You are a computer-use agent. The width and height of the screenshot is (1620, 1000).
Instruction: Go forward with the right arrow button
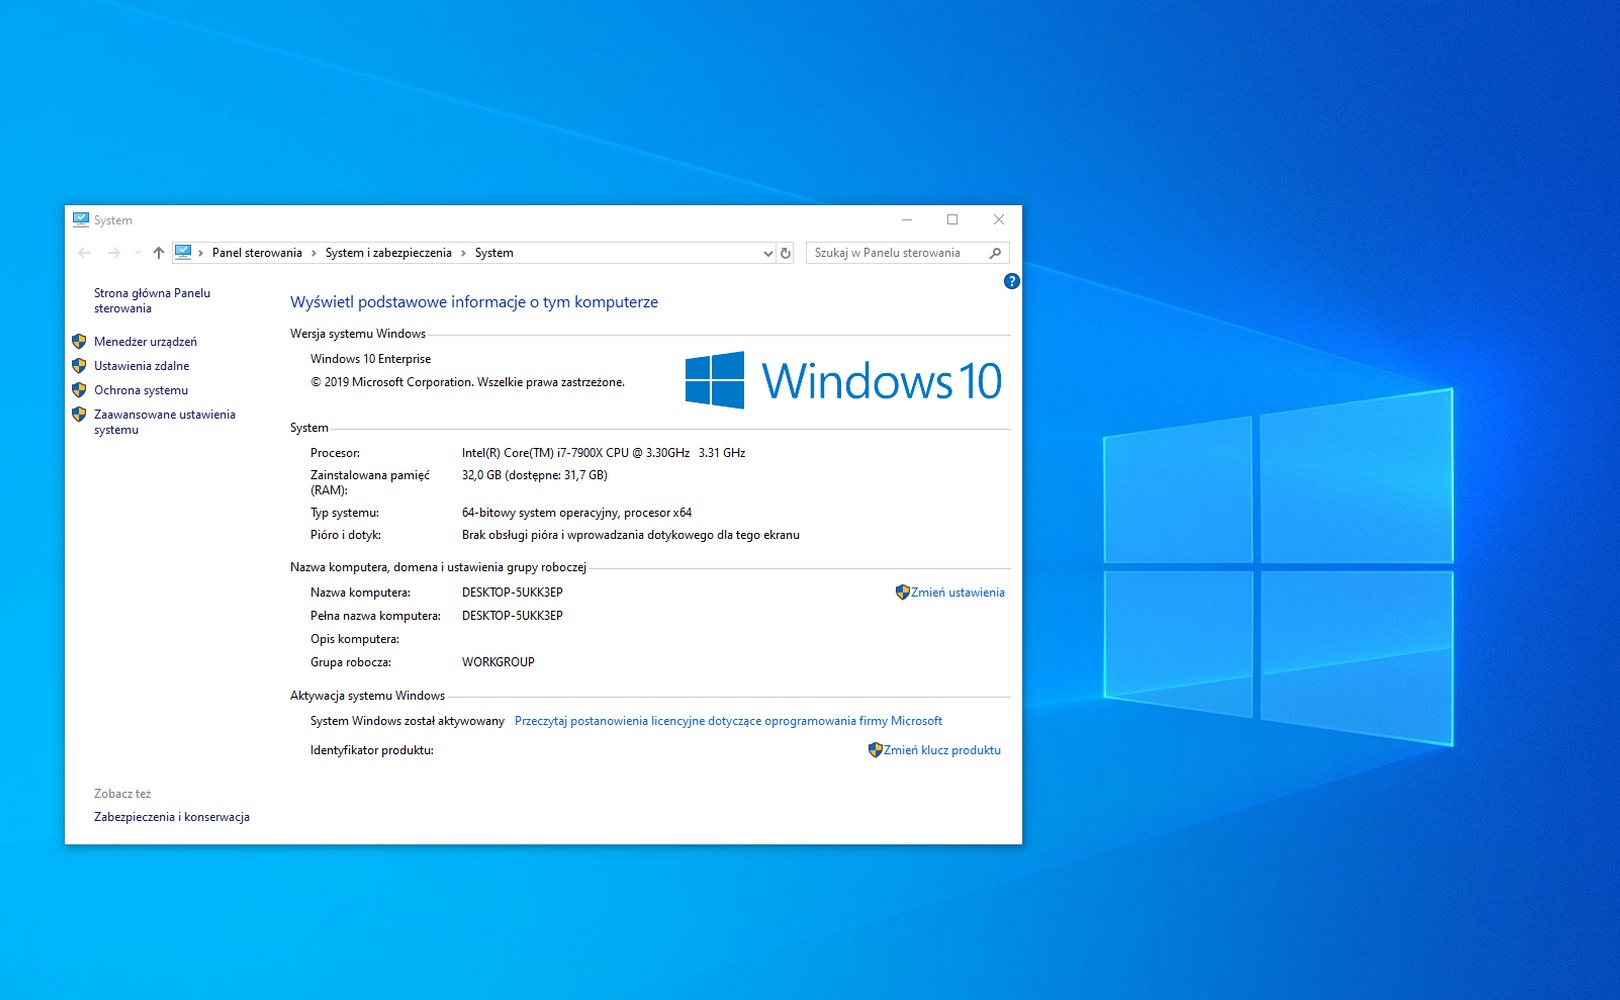coord(114,253)
